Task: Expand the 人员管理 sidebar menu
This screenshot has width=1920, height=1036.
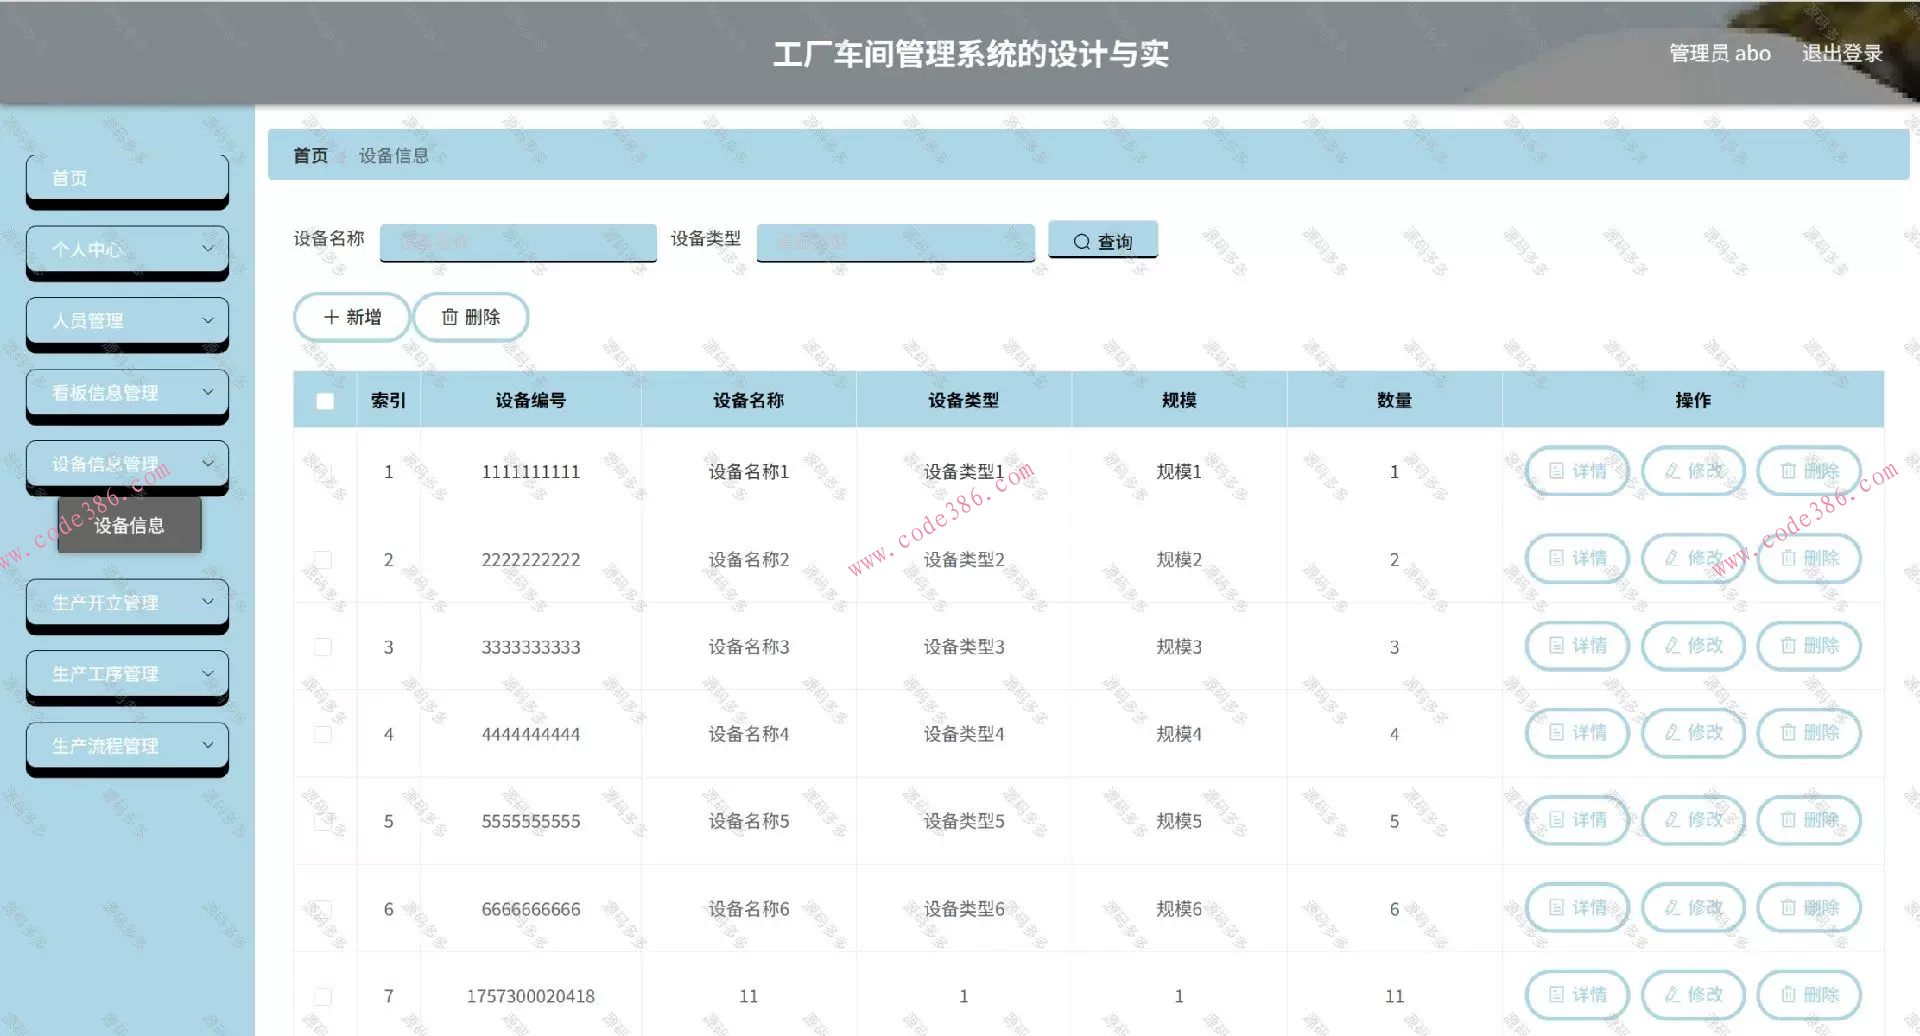Action: [127, 321]
